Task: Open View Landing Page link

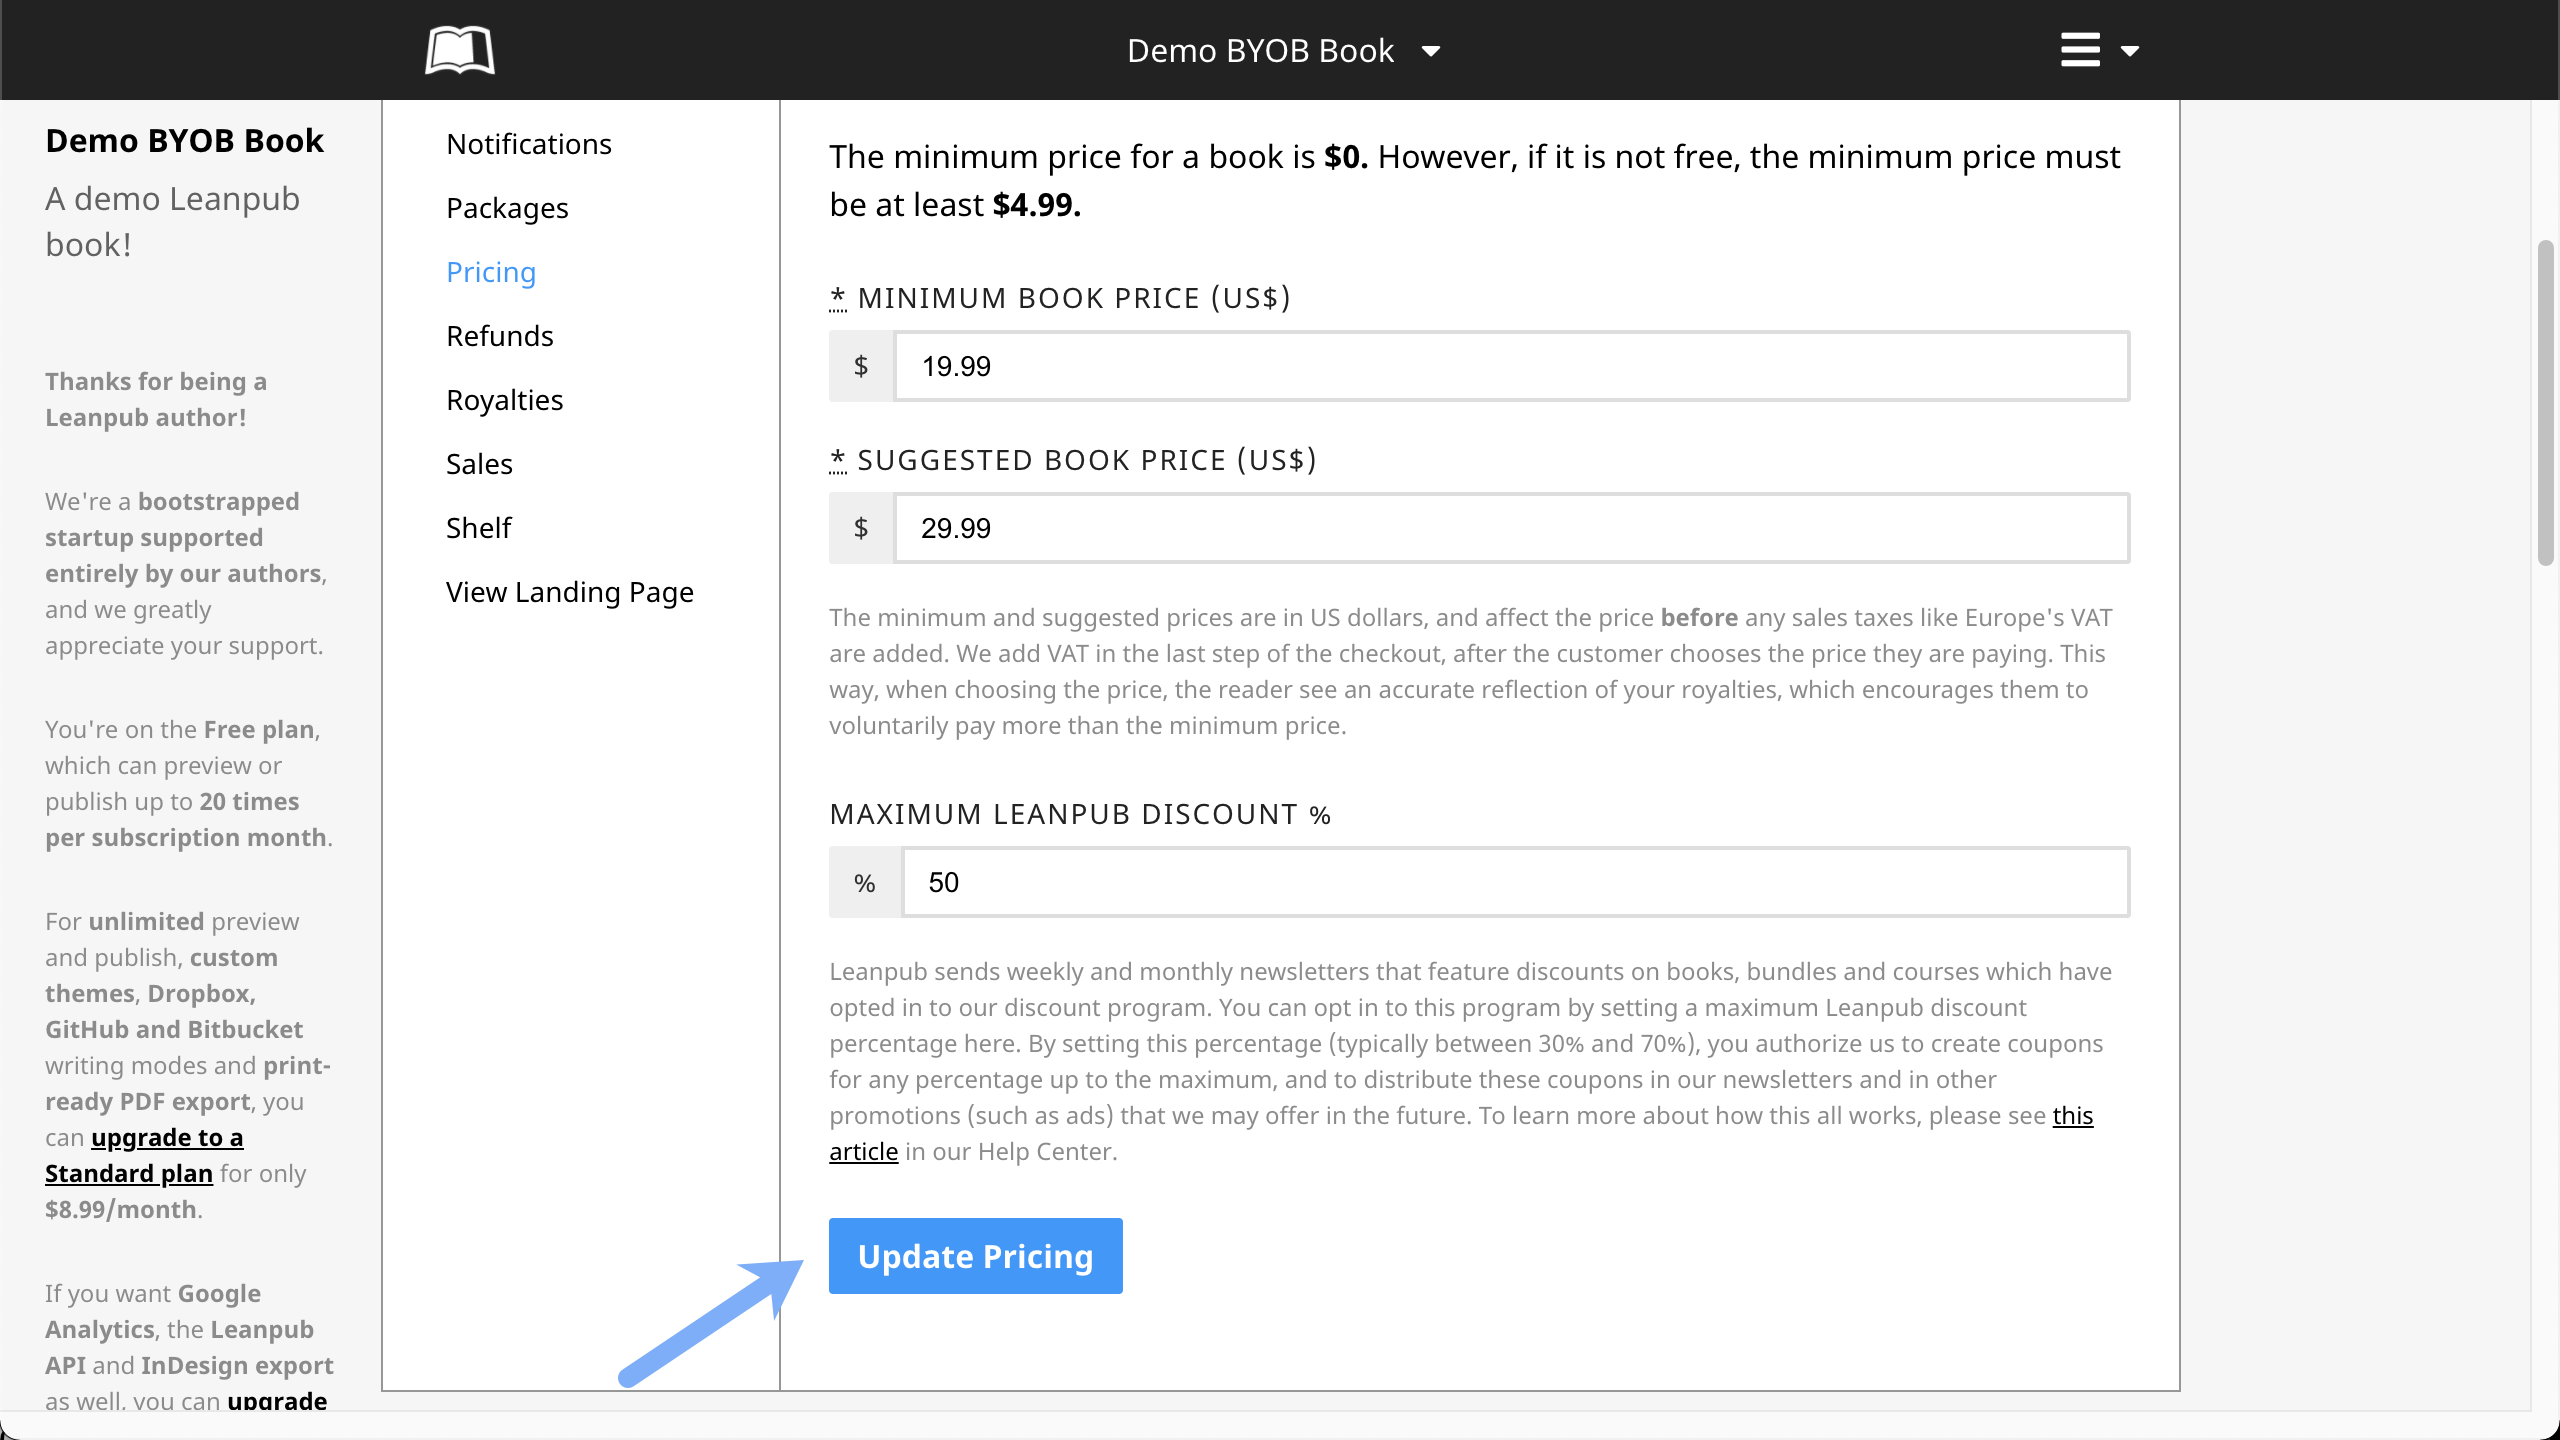Action: 569,592
